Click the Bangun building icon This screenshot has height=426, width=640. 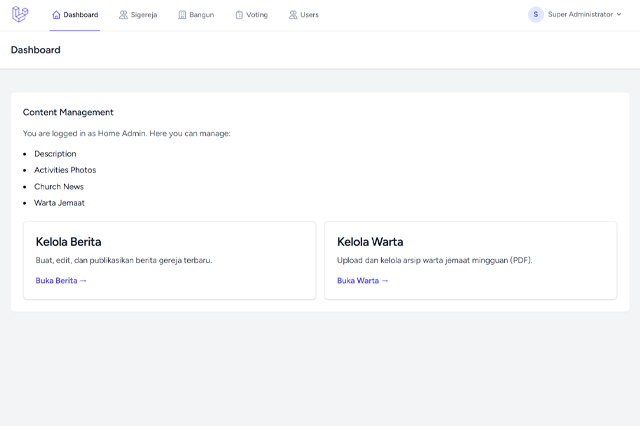tap(182, 15)
